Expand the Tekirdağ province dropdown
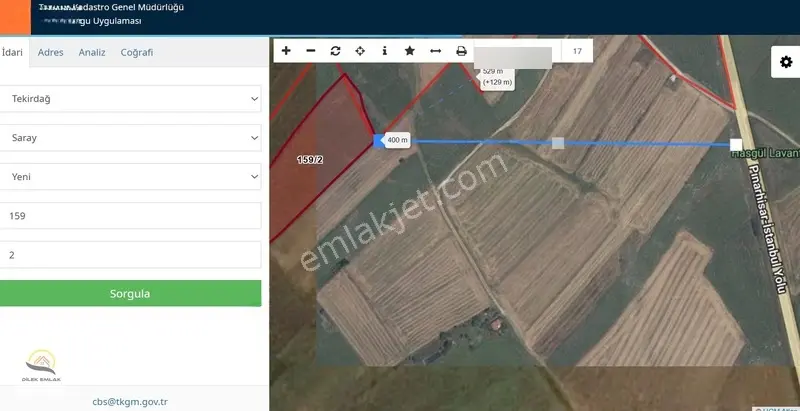This screenshot has width=800, height=411. (x=130, y=99)
